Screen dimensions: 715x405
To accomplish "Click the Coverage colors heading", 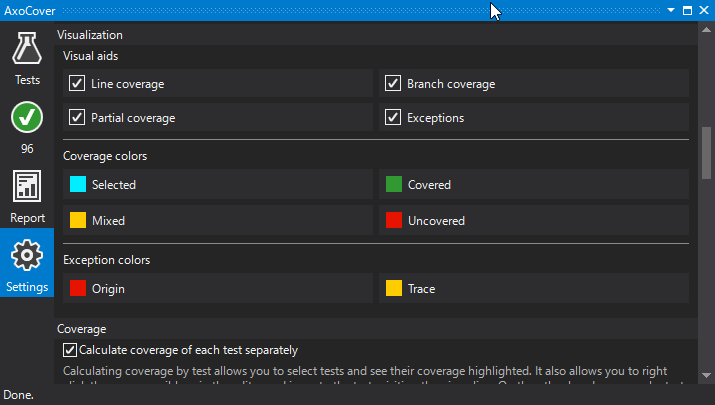I will coord(105,156).
